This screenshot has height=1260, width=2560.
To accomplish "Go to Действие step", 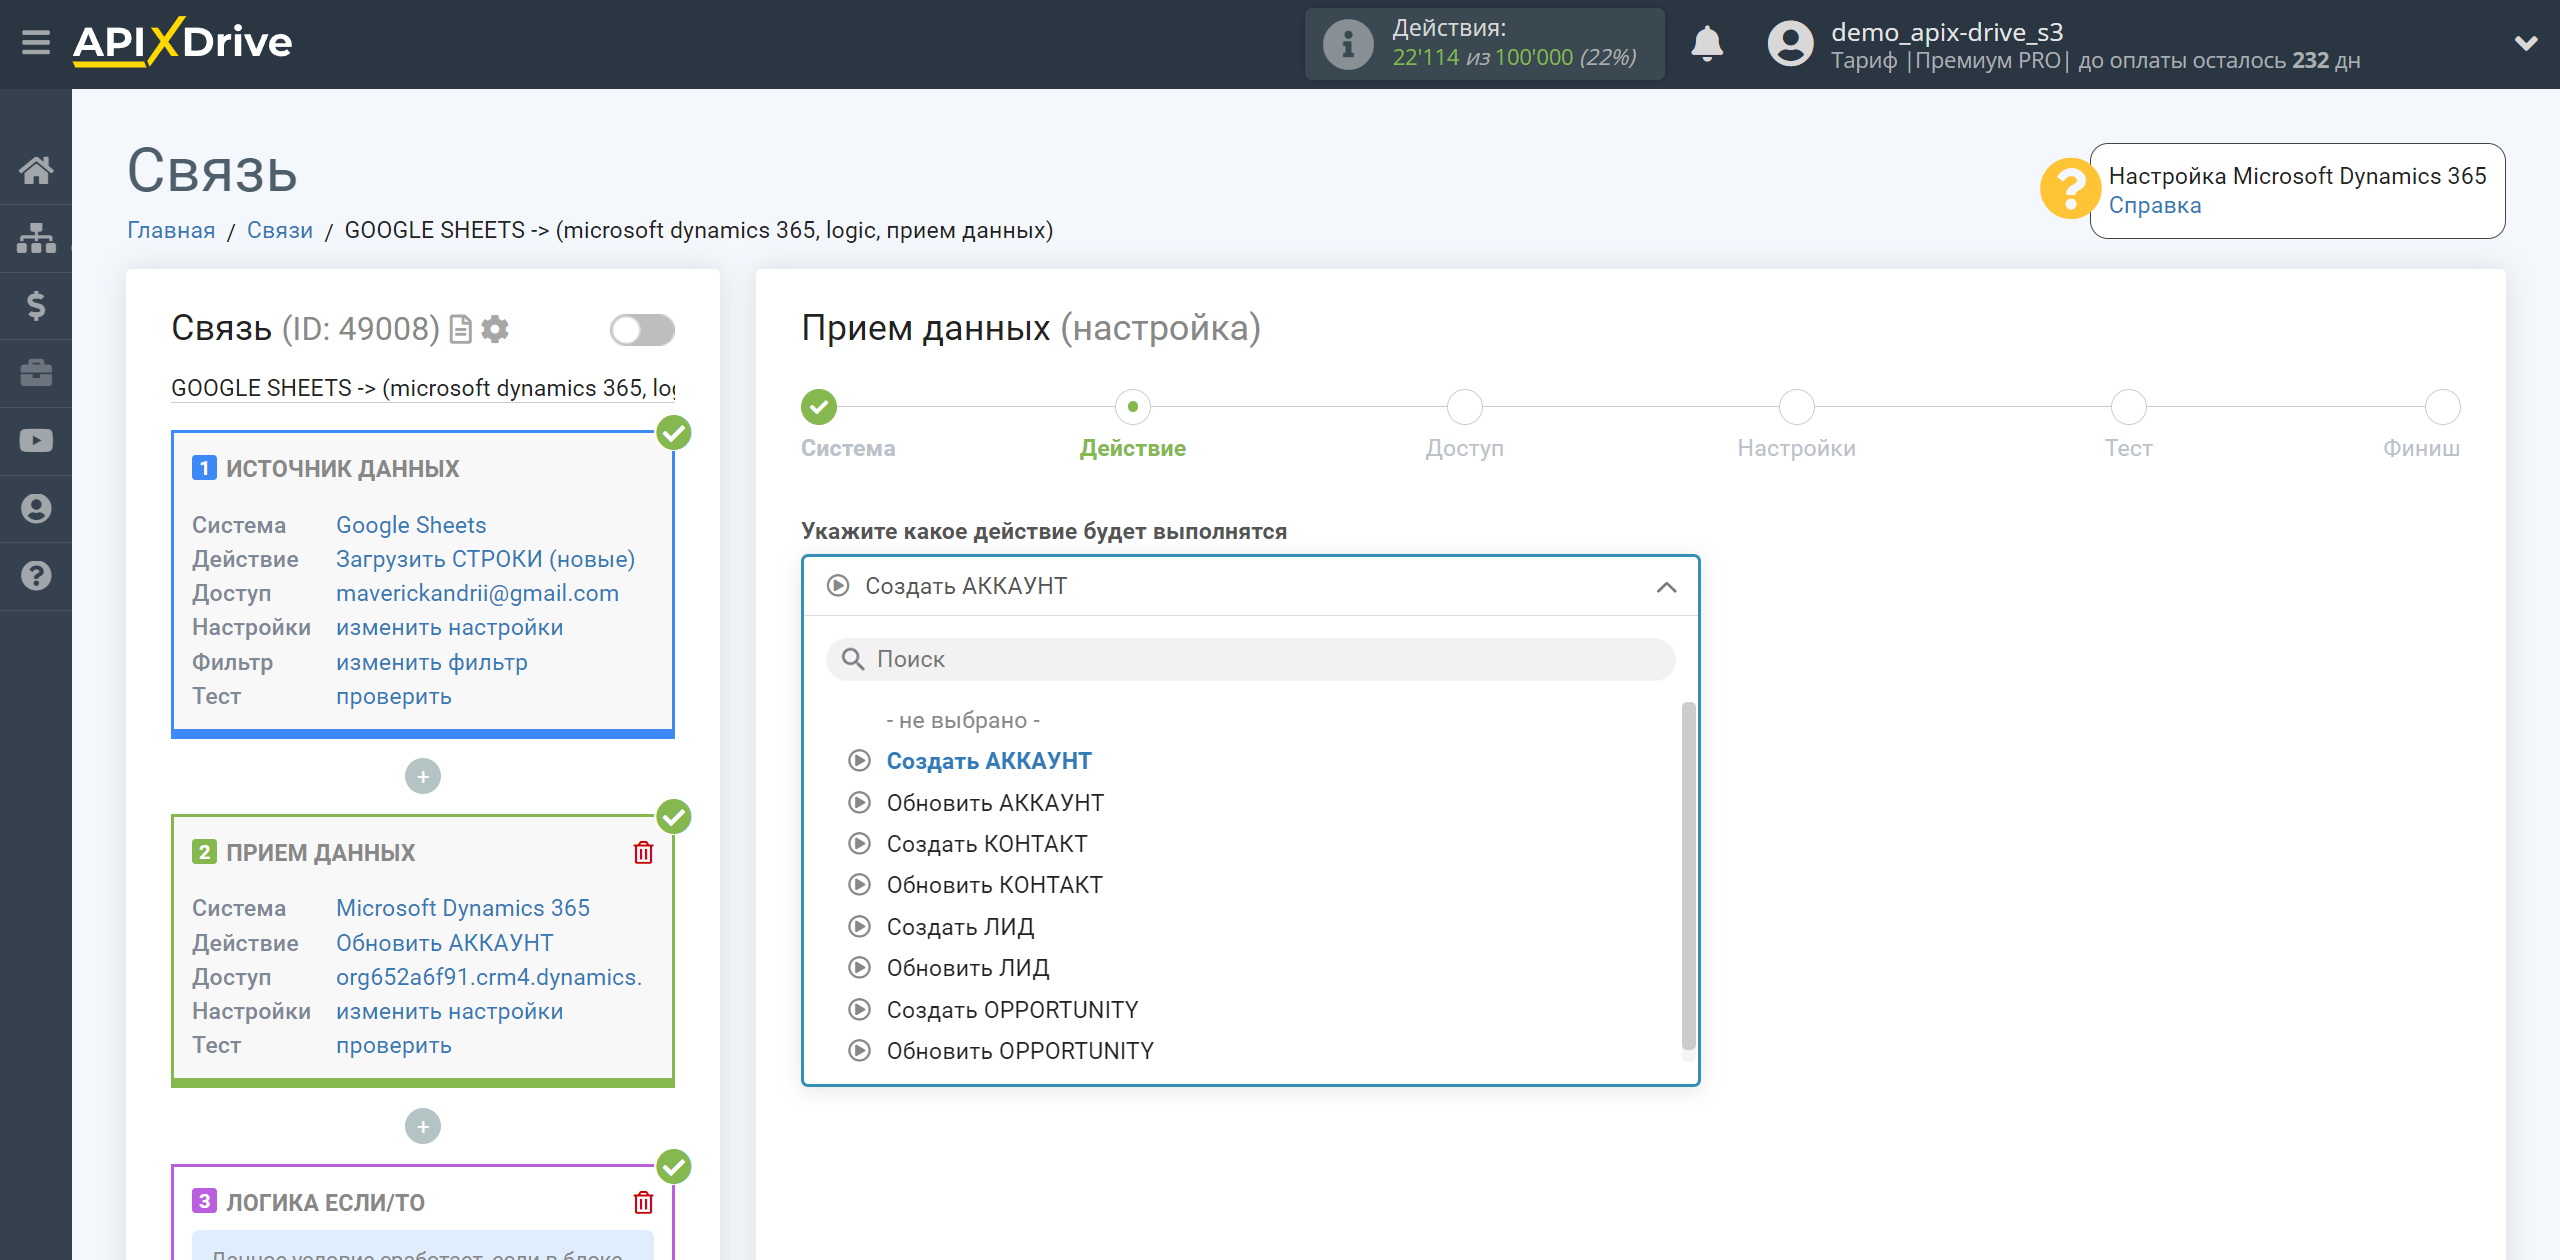I will click(x=1133, y=407).
